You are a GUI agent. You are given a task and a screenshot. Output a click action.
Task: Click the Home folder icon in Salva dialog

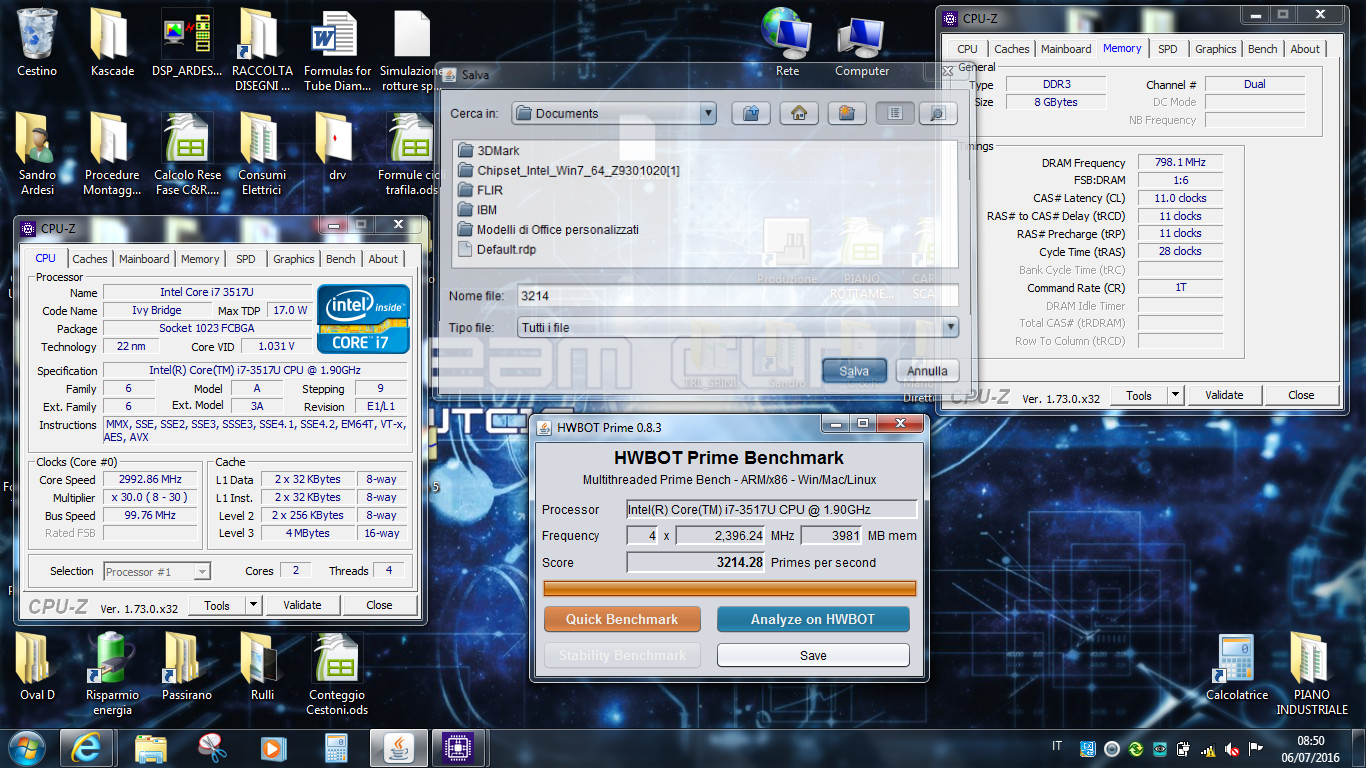(x=798, y=113)
